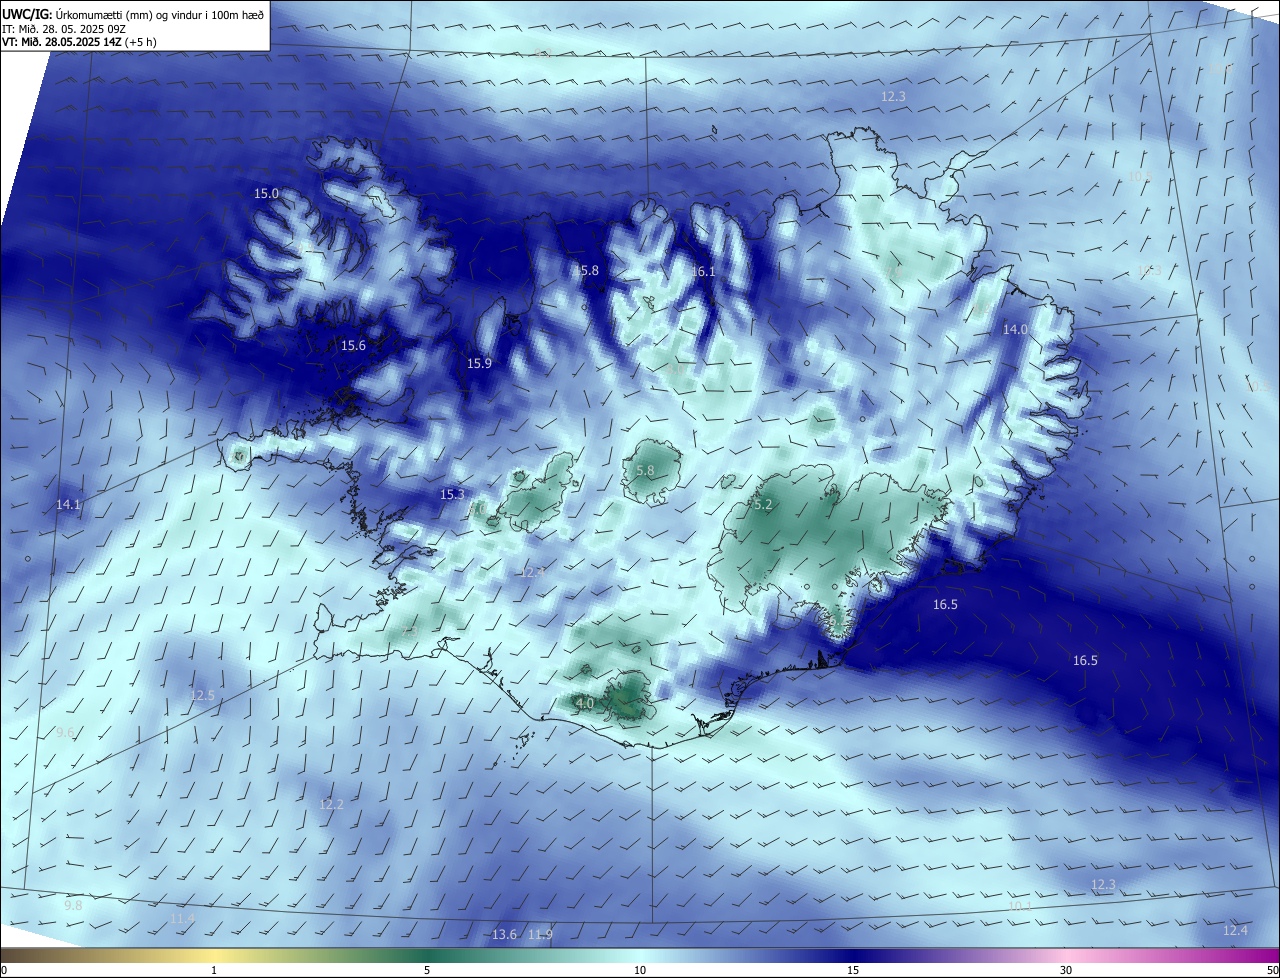Screen dimensions: 1280x978
Task: Click the 15.3 value label
Action: 452,495
